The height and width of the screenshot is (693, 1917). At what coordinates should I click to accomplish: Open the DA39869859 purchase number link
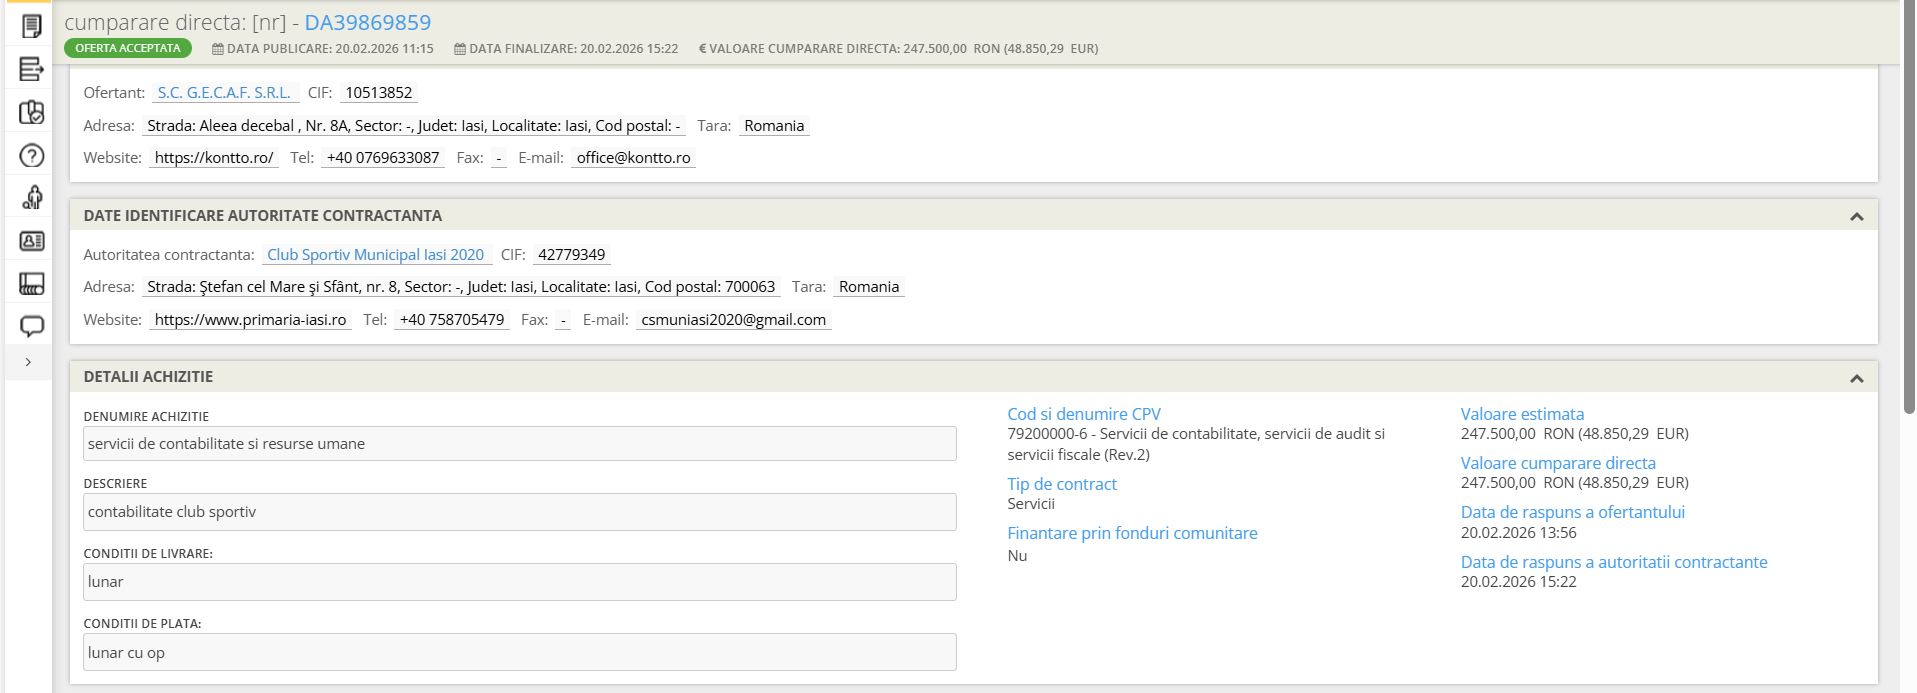point(367,22)
